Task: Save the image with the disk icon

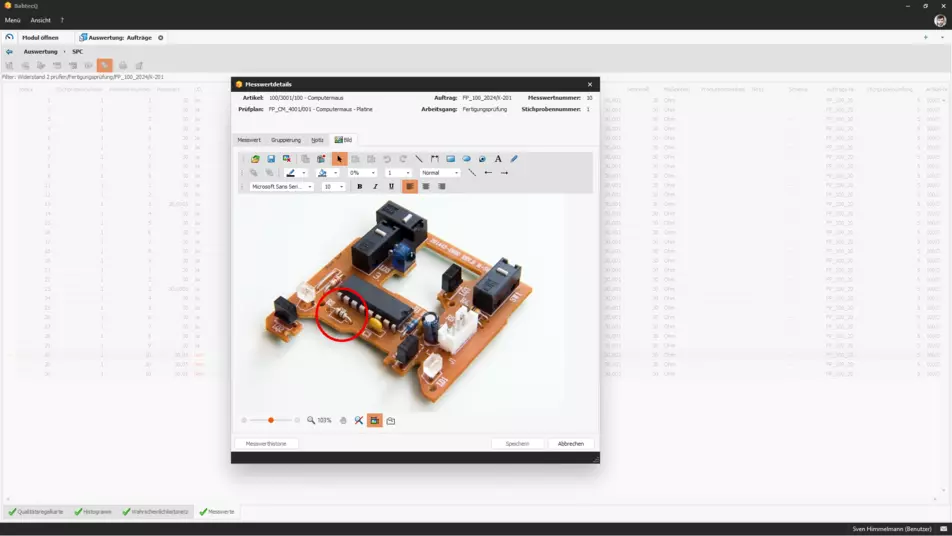Action: coord(271,159)
